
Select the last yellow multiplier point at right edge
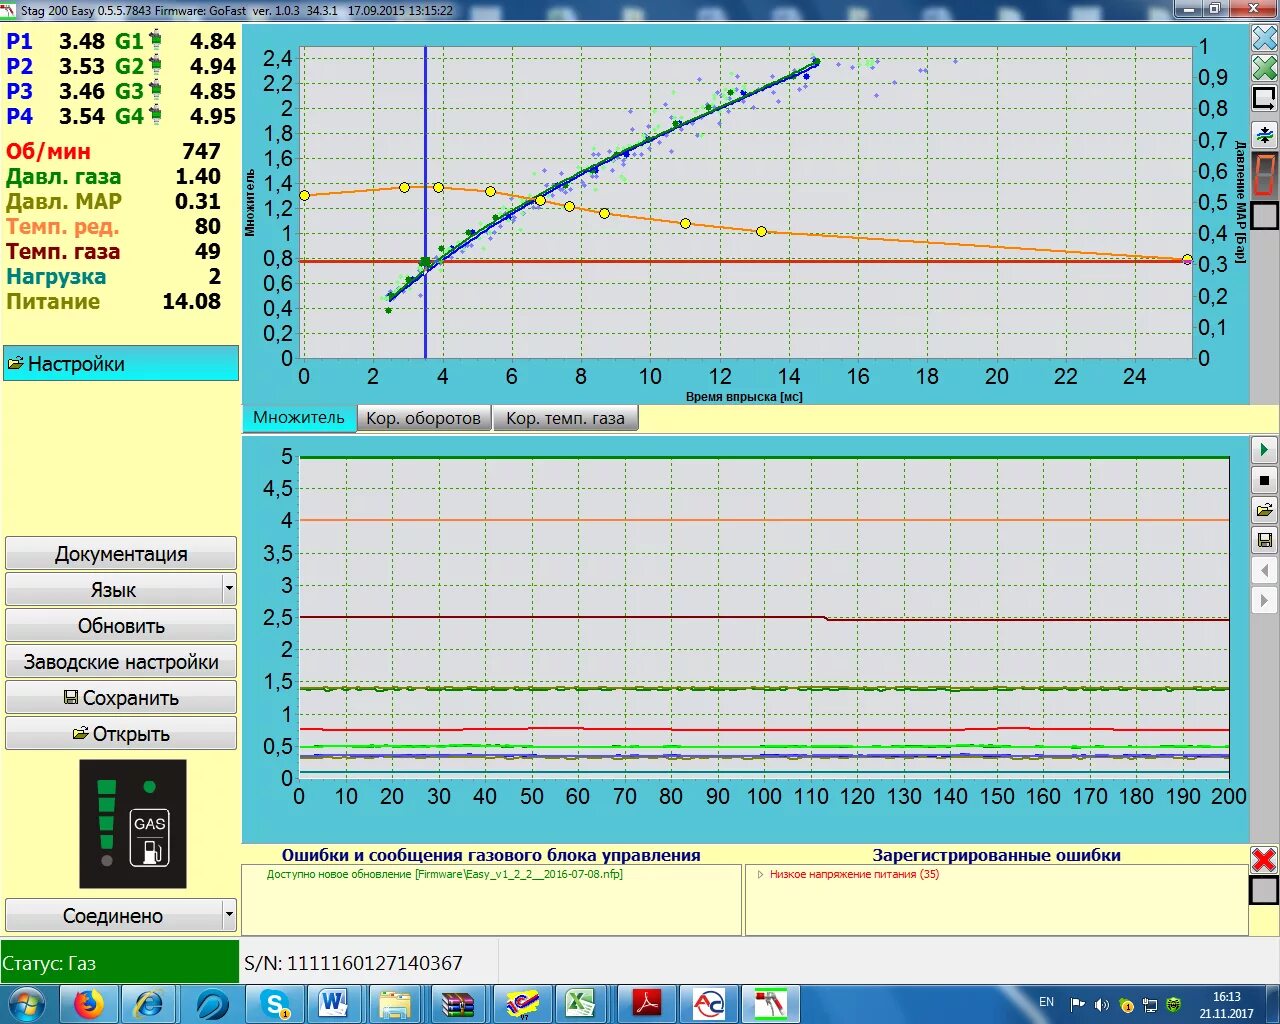tap(1187, 260)
